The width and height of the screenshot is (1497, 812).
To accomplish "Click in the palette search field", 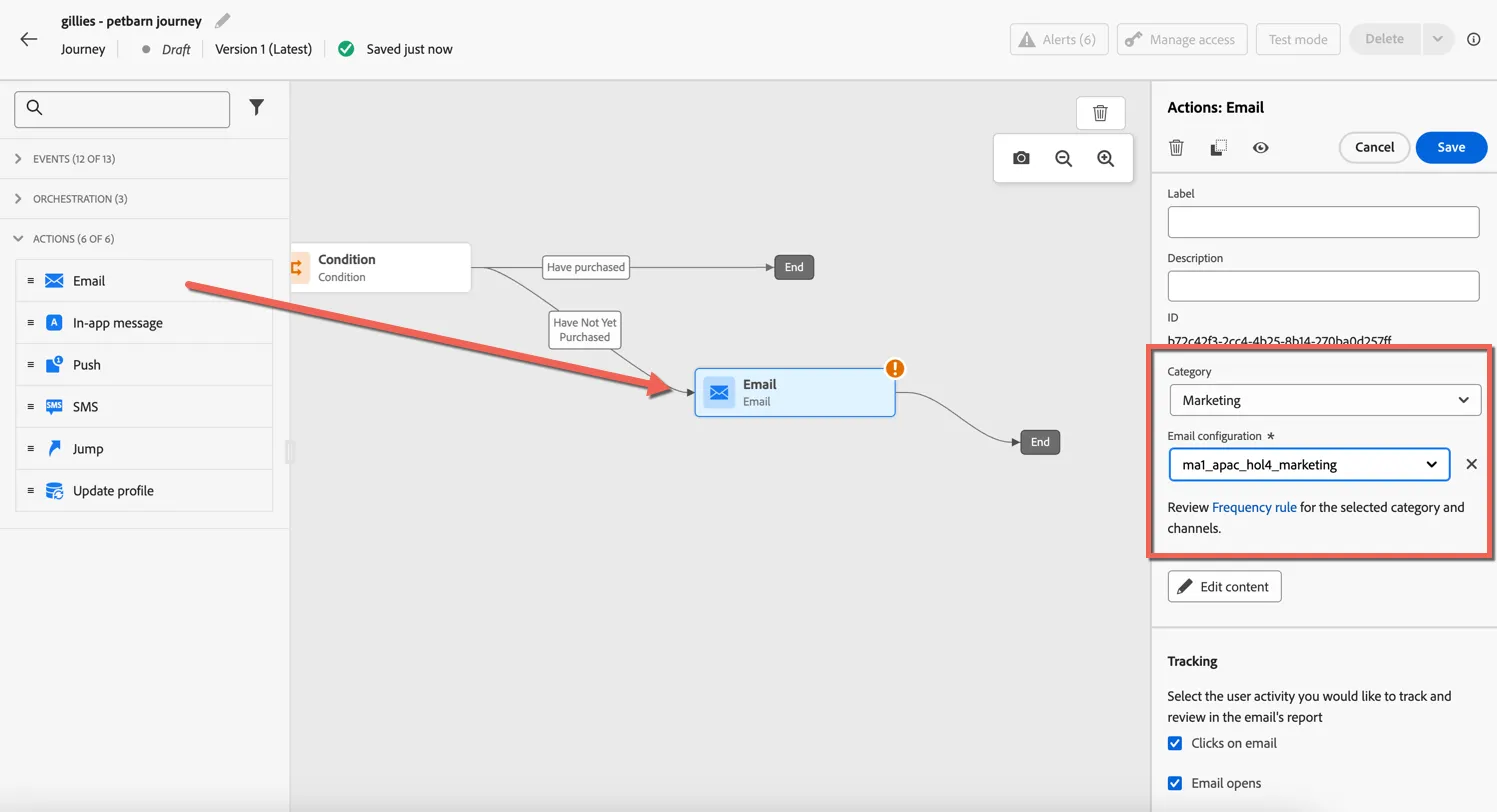I will point(122,109).
